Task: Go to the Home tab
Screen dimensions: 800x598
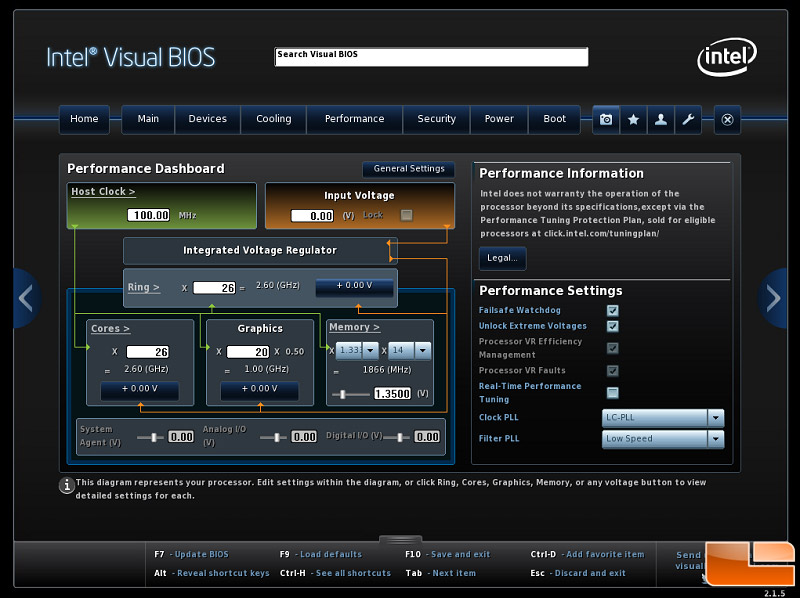Action: coord(84,119)
